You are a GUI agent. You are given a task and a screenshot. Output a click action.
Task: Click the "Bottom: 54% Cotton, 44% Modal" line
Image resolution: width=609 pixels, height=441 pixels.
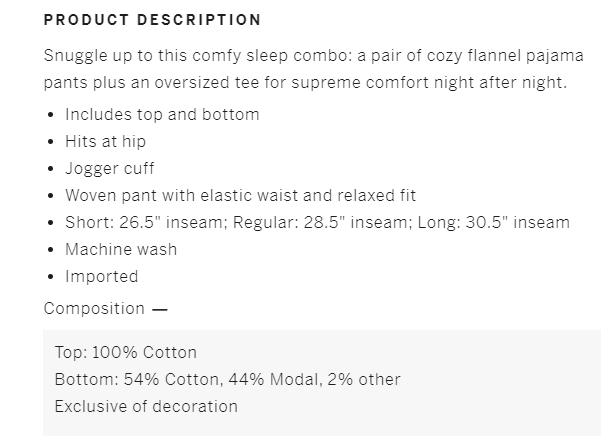tap(227, 379)
